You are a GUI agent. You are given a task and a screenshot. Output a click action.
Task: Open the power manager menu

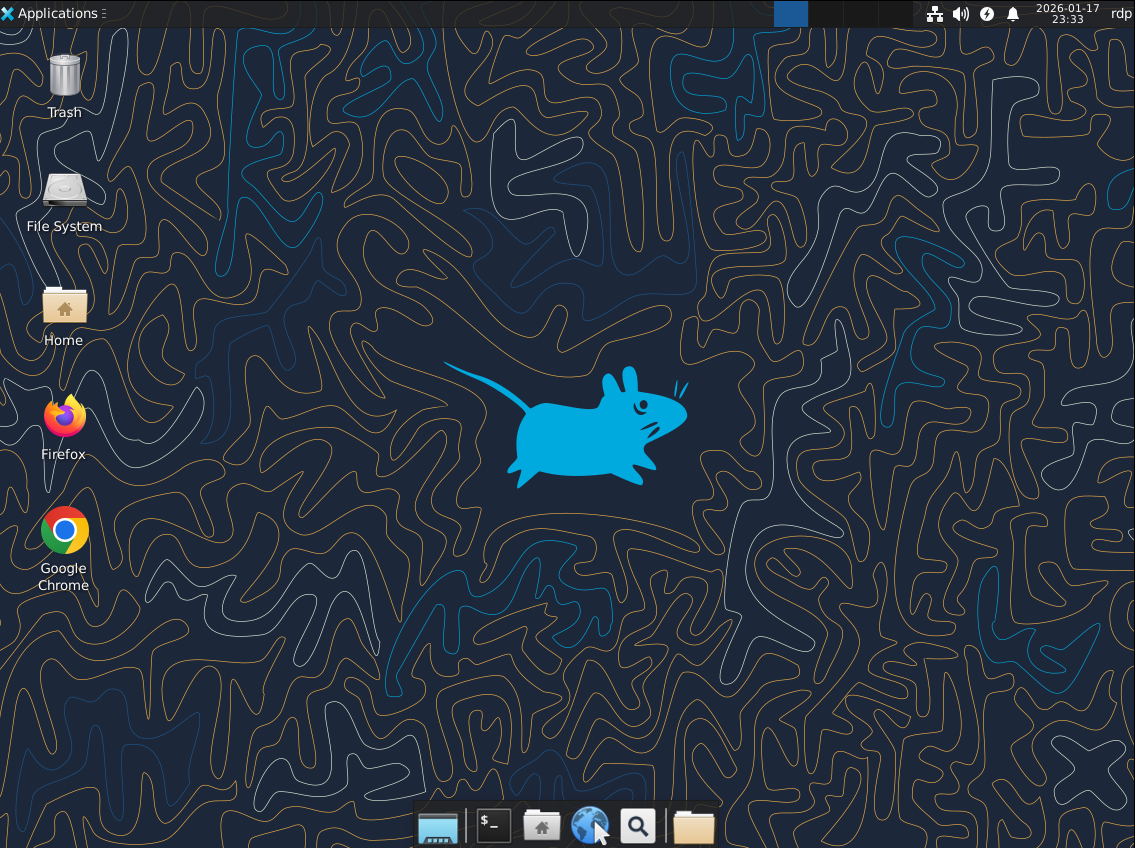pyautogui.click(x=987, y=14)
